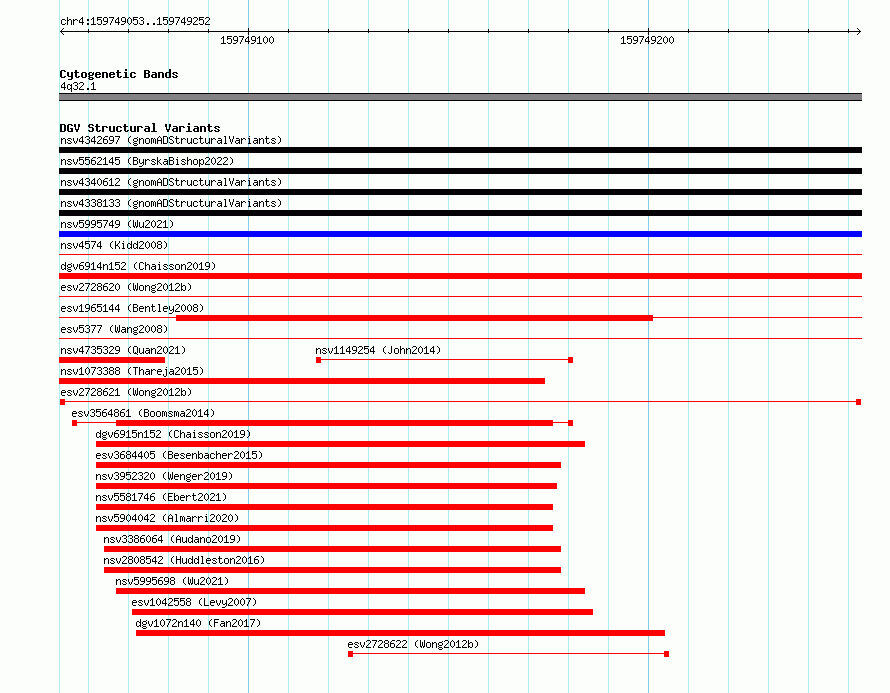Click the thick red esv1965144 variant bar
Screen dimensions: 890x693
[414, 318]
